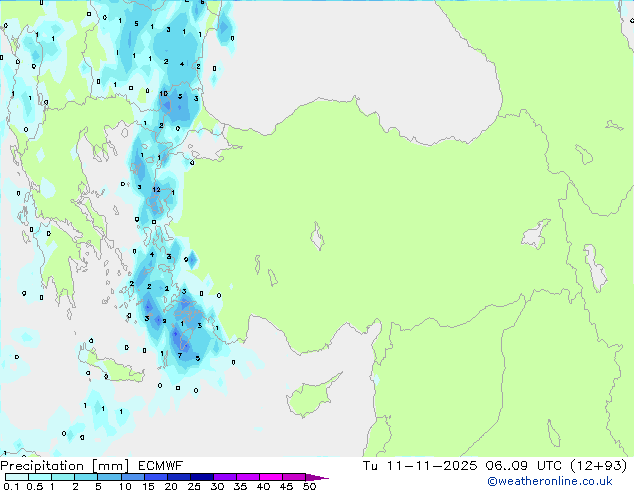The width and height of the screenshot is (634, 490).
Task: Click the '25' legend scale label
Action: (194, 486)
